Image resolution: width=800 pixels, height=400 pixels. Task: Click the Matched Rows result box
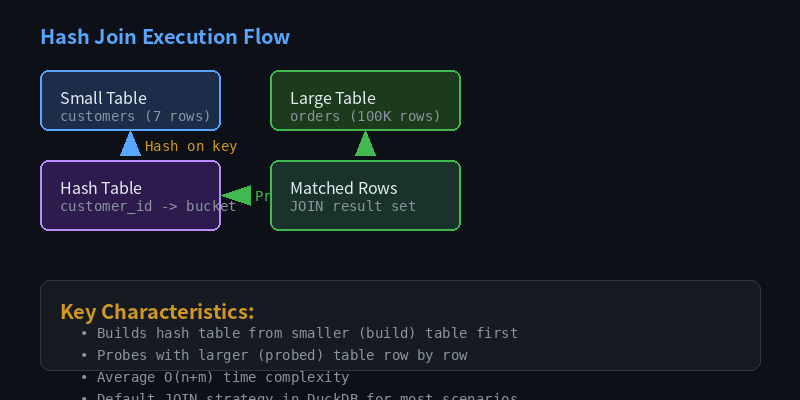365,195
